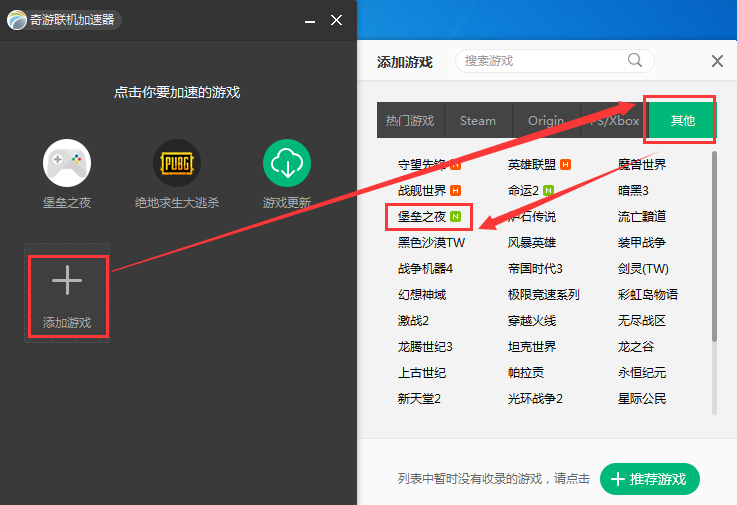Viewport: 737px width, 505px height.
Task: Click the plus 添加游戏 tile
Action: 67,293
